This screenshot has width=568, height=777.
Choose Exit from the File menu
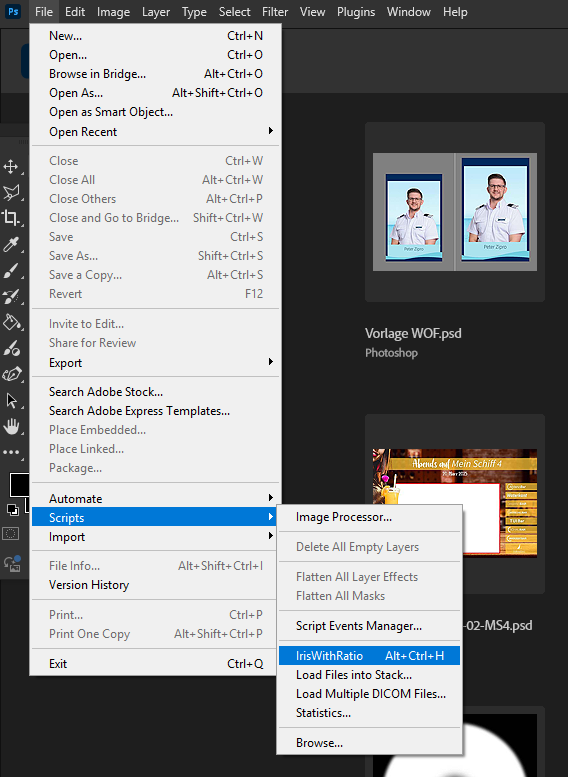pos(156,664)
